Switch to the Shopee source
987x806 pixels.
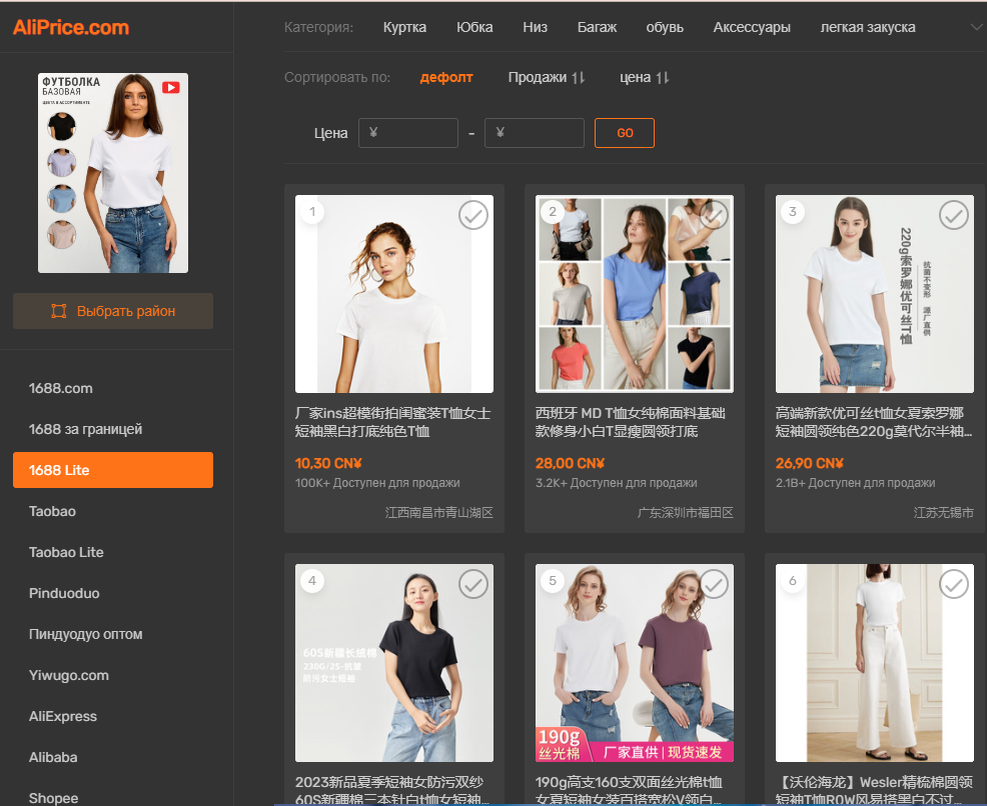[54, 797]
